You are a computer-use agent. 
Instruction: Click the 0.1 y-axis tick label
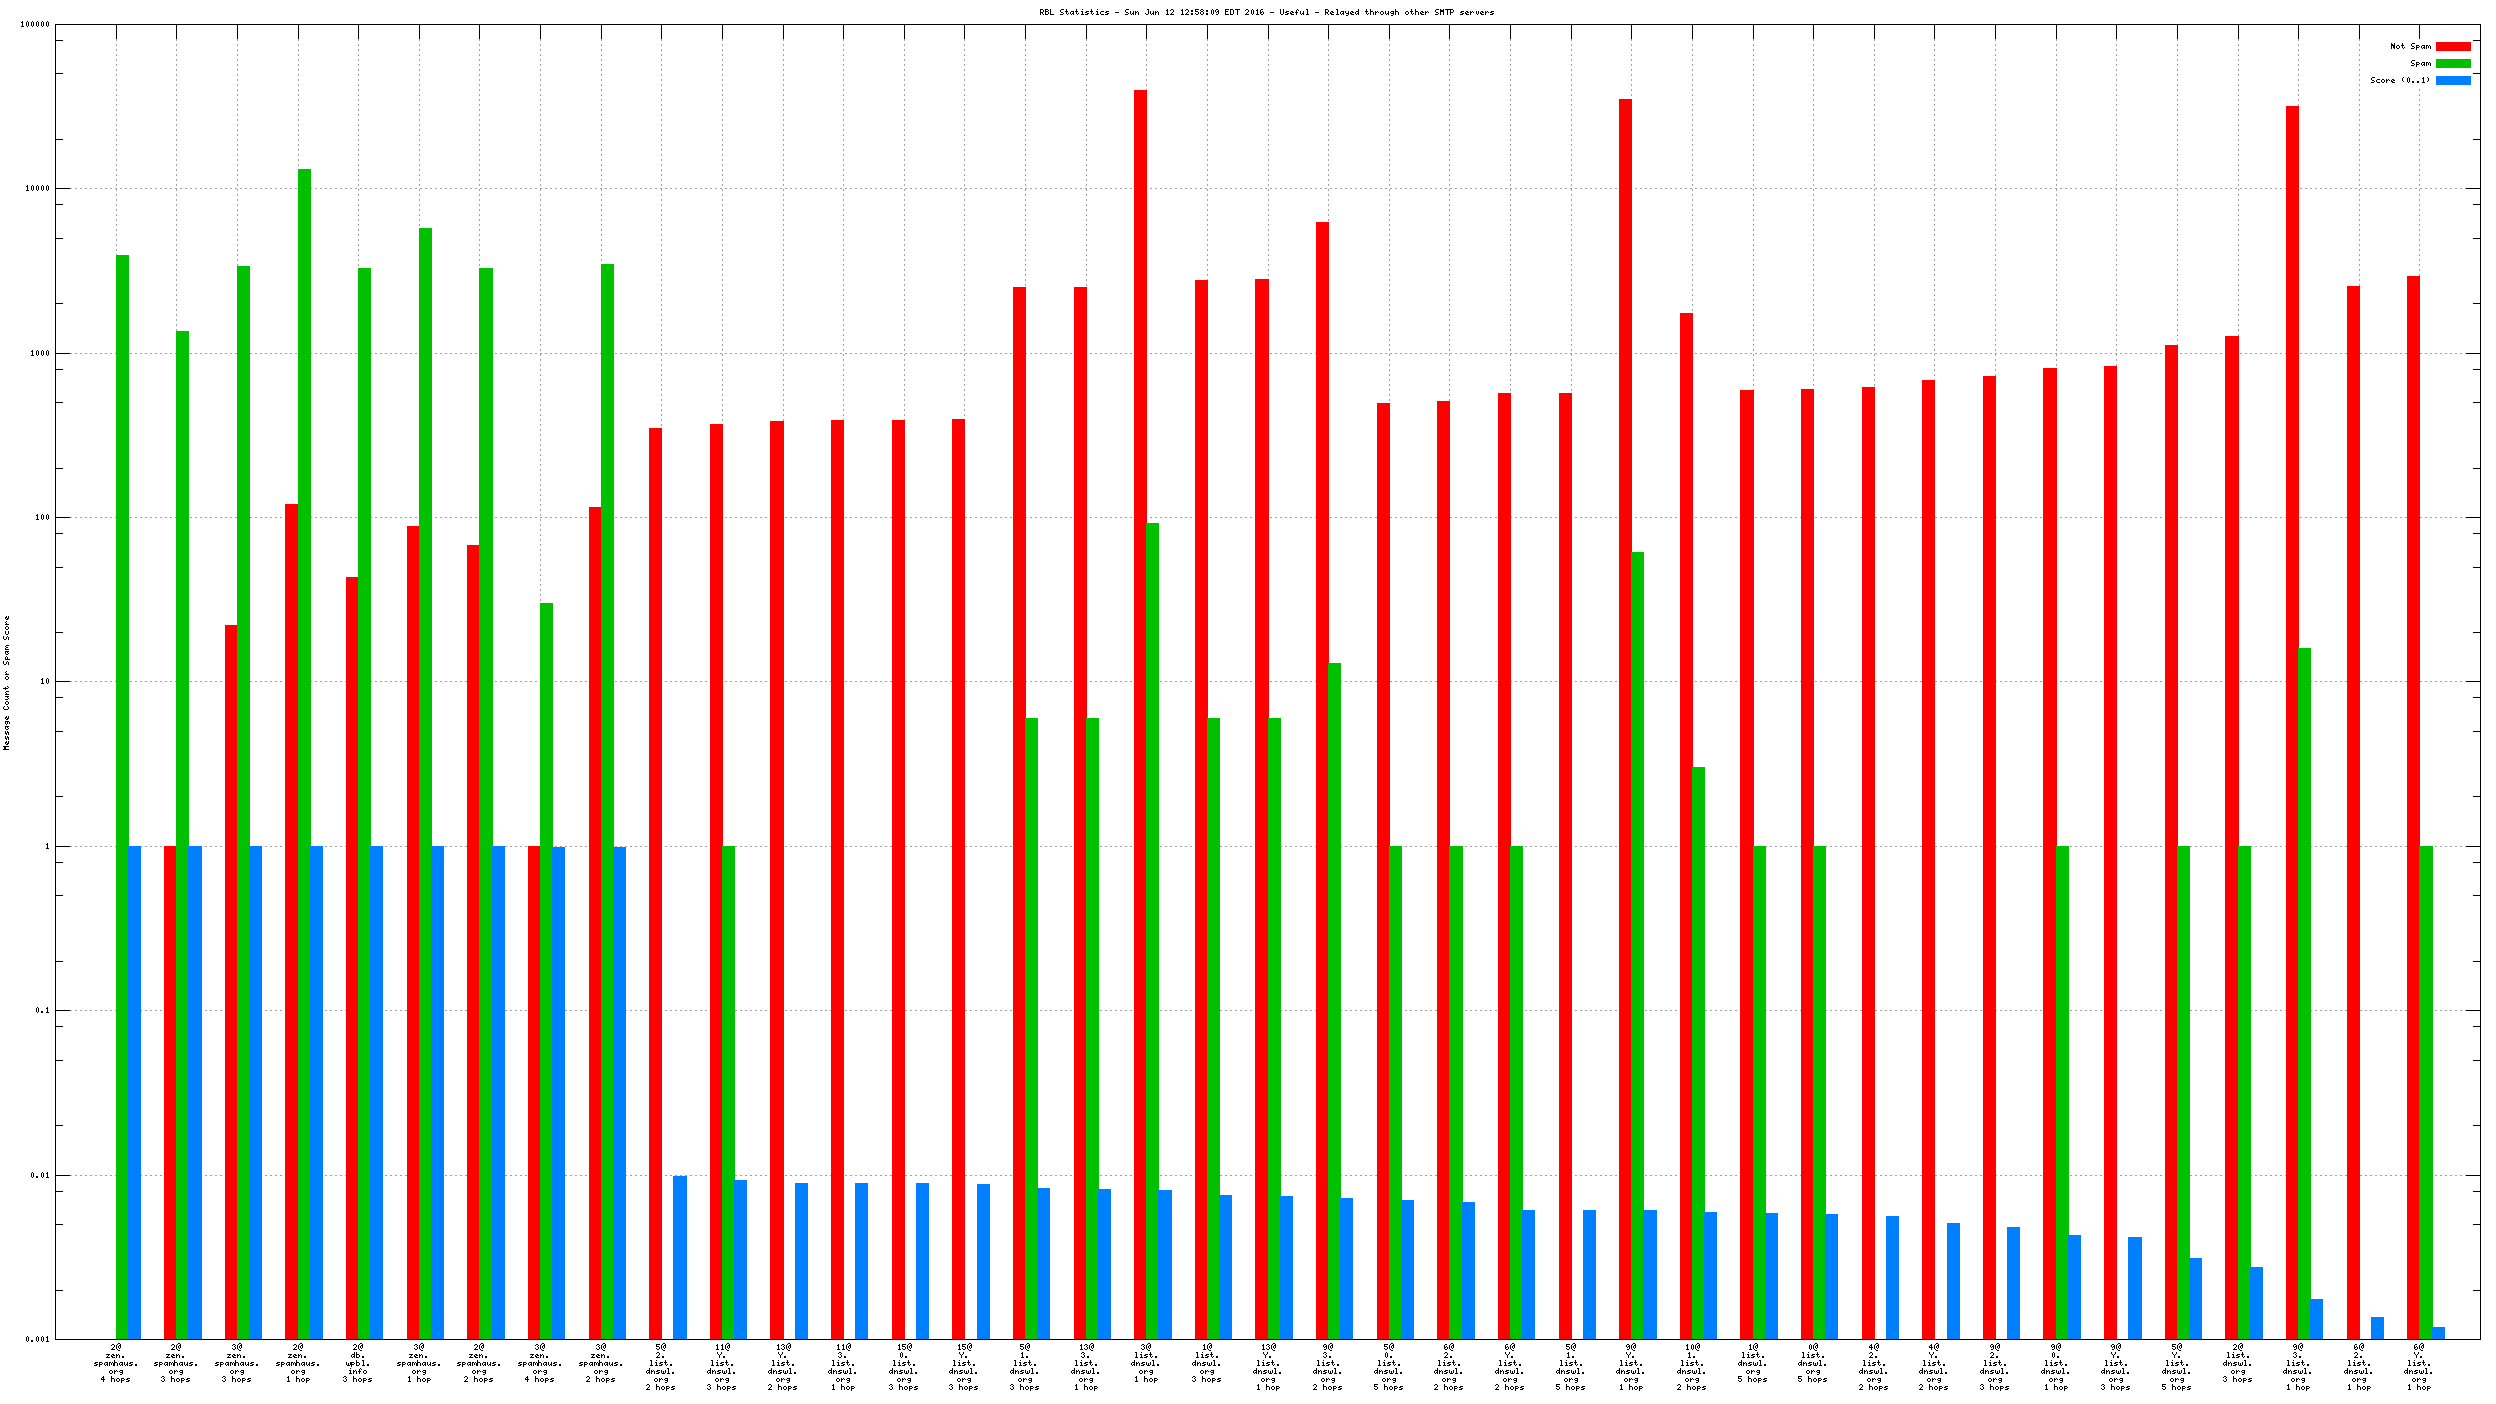(x=42, y=1011)
